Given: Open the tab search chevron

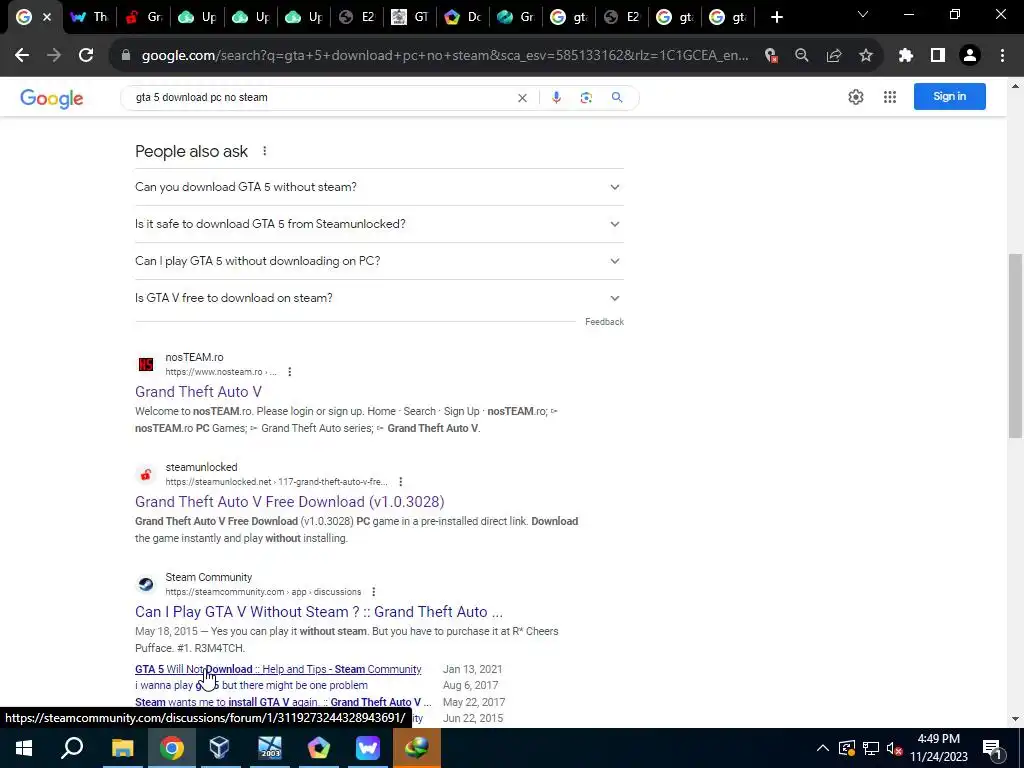Looking at the screenshot, I should point(863,15).
